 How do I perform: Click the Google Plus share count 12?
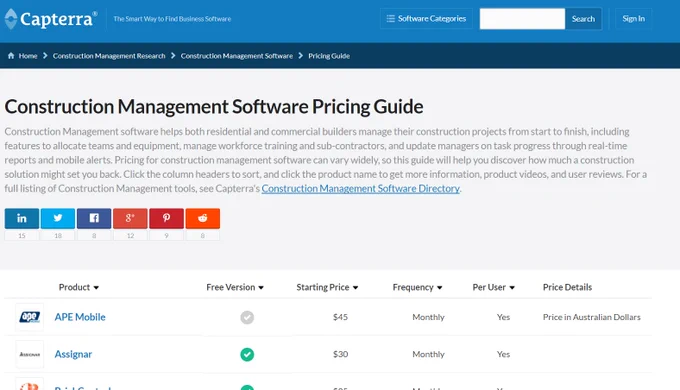pyautogui.click(x=130, y=236)
